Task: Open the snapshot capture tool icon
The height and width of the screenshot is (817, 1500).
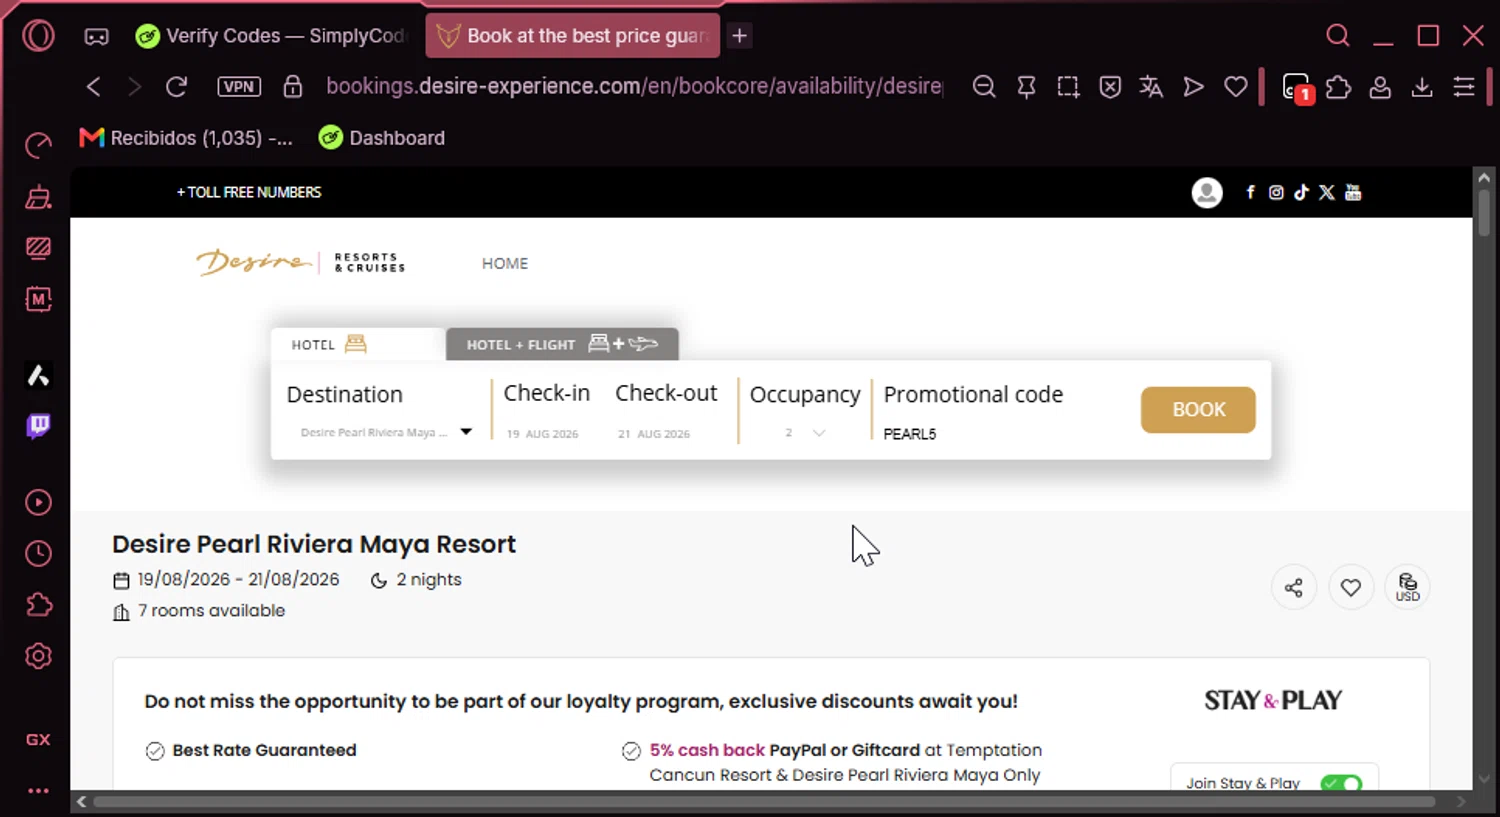Action: pos(1068,87)
